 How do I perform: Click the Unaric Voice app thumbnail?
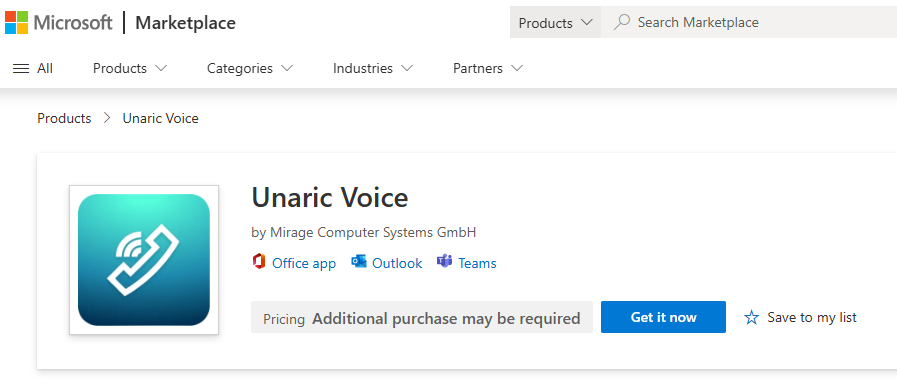(144, 260)
